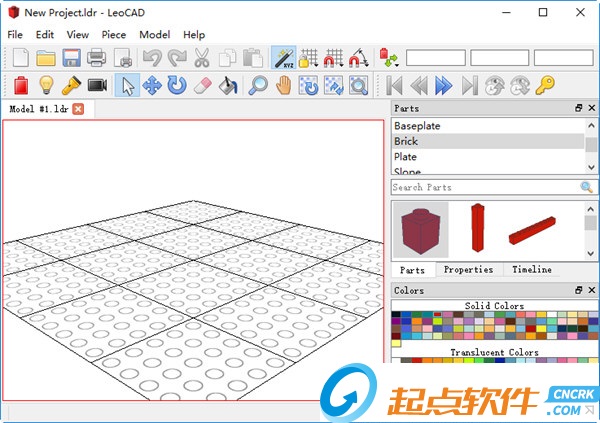Activate the select arrow tool

[x=127, y=85]
